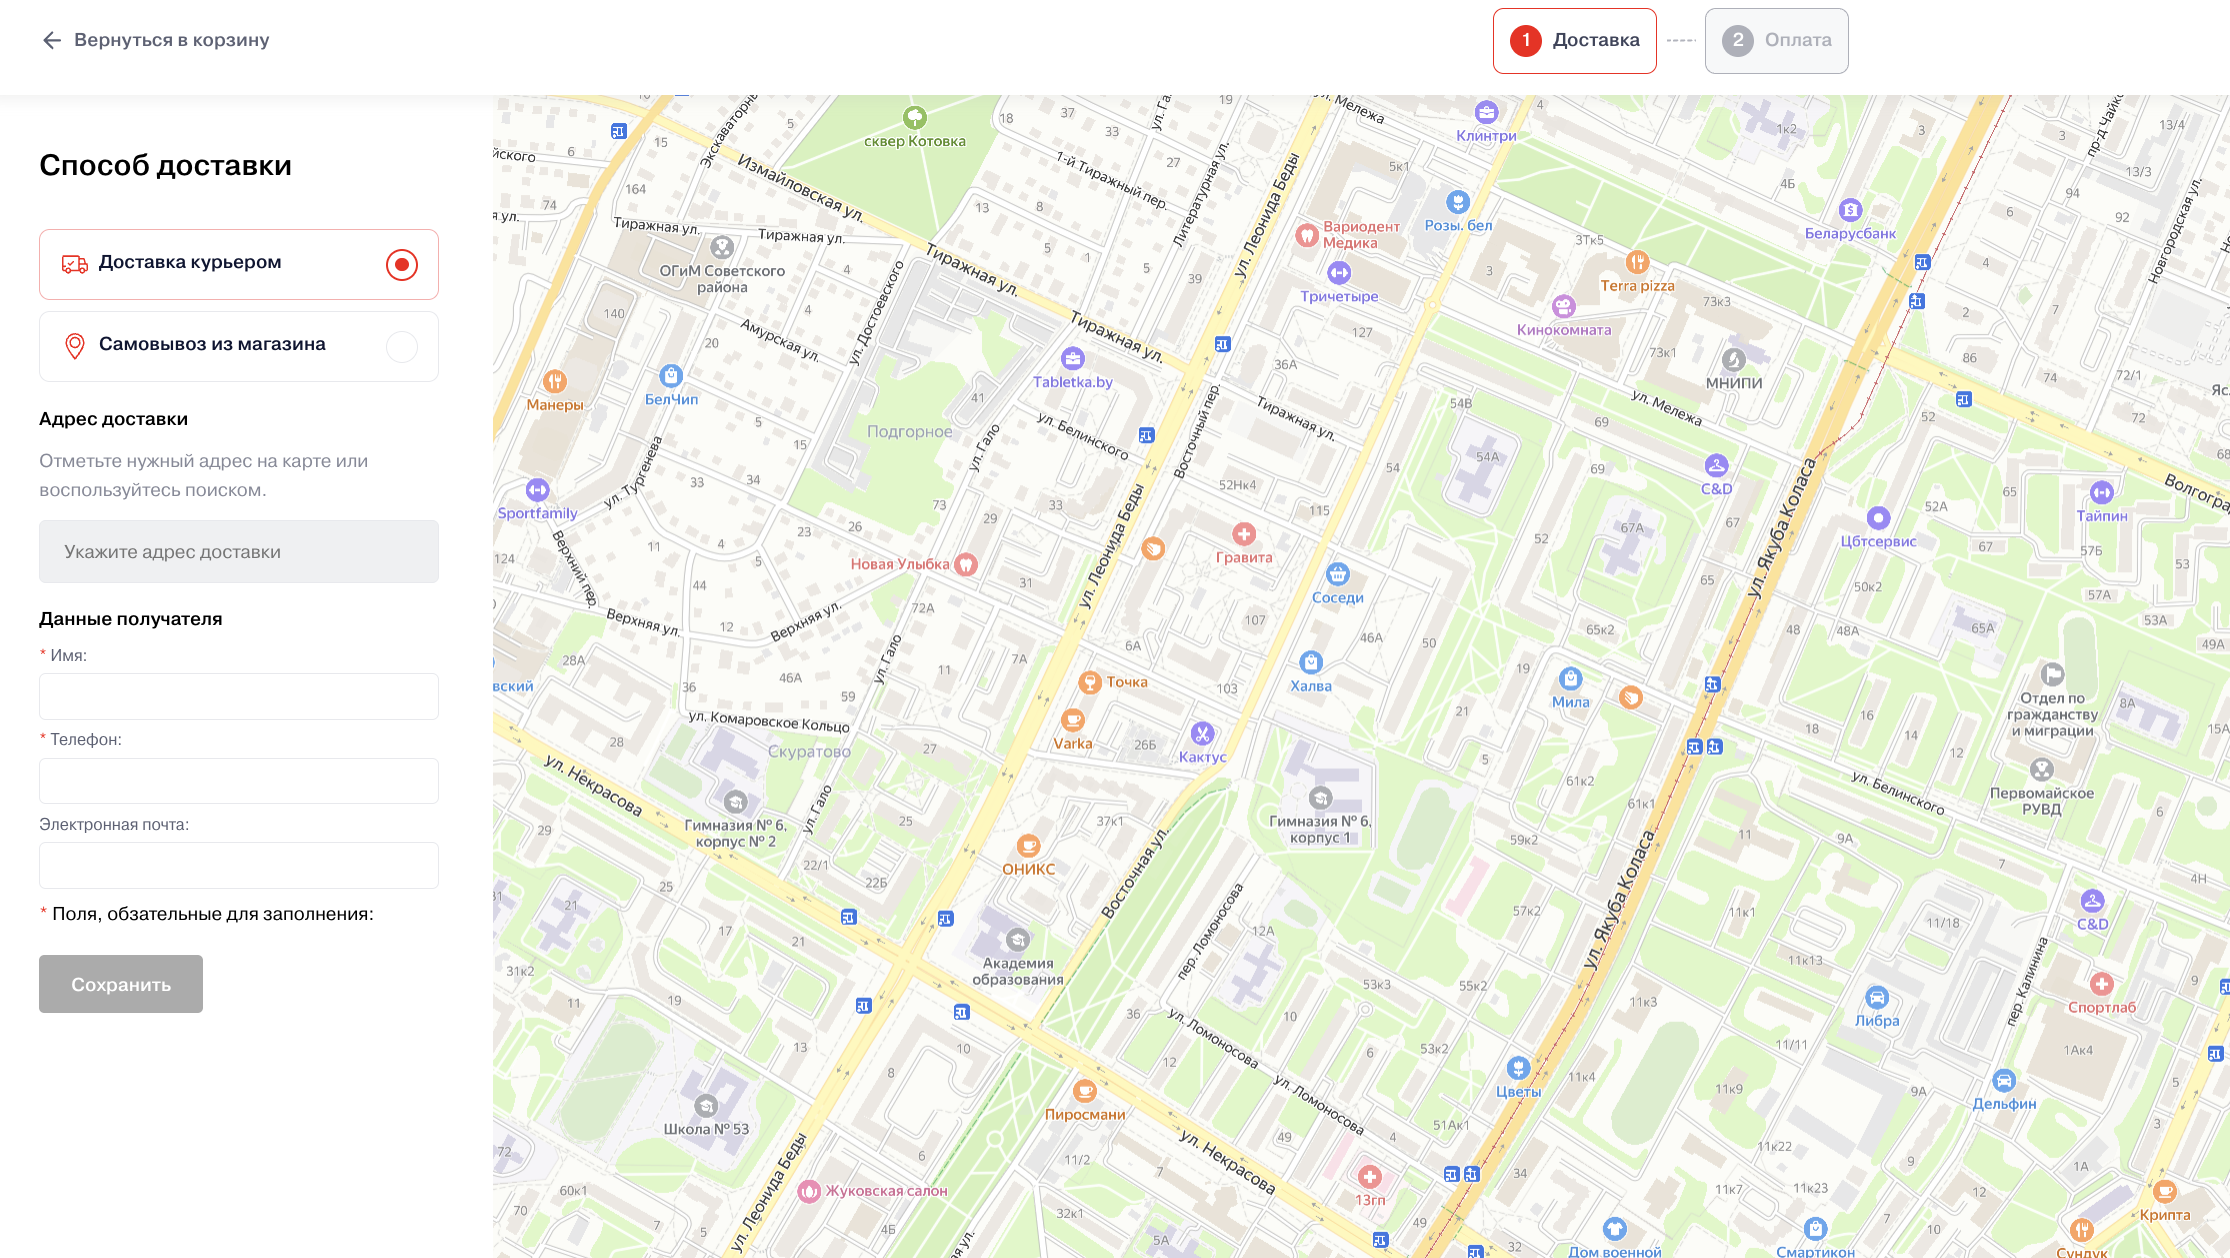Select the Самовывоз из магазина radio option

click(x=401, y=347)
